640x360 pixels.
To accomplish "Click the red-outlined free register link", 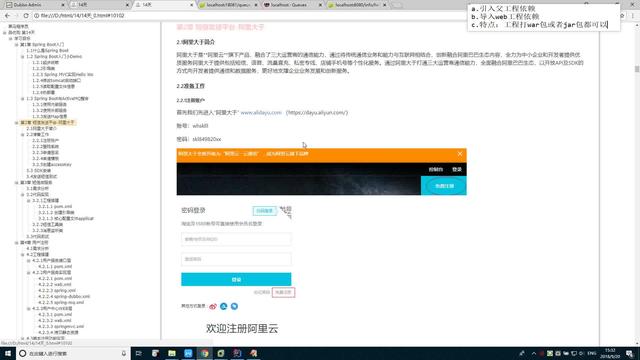I will [x=283, y=293].
